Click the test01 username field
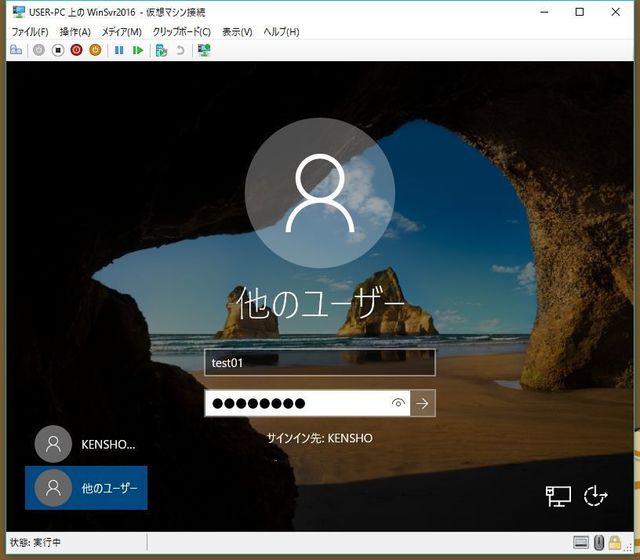 (x=319, y=363)
